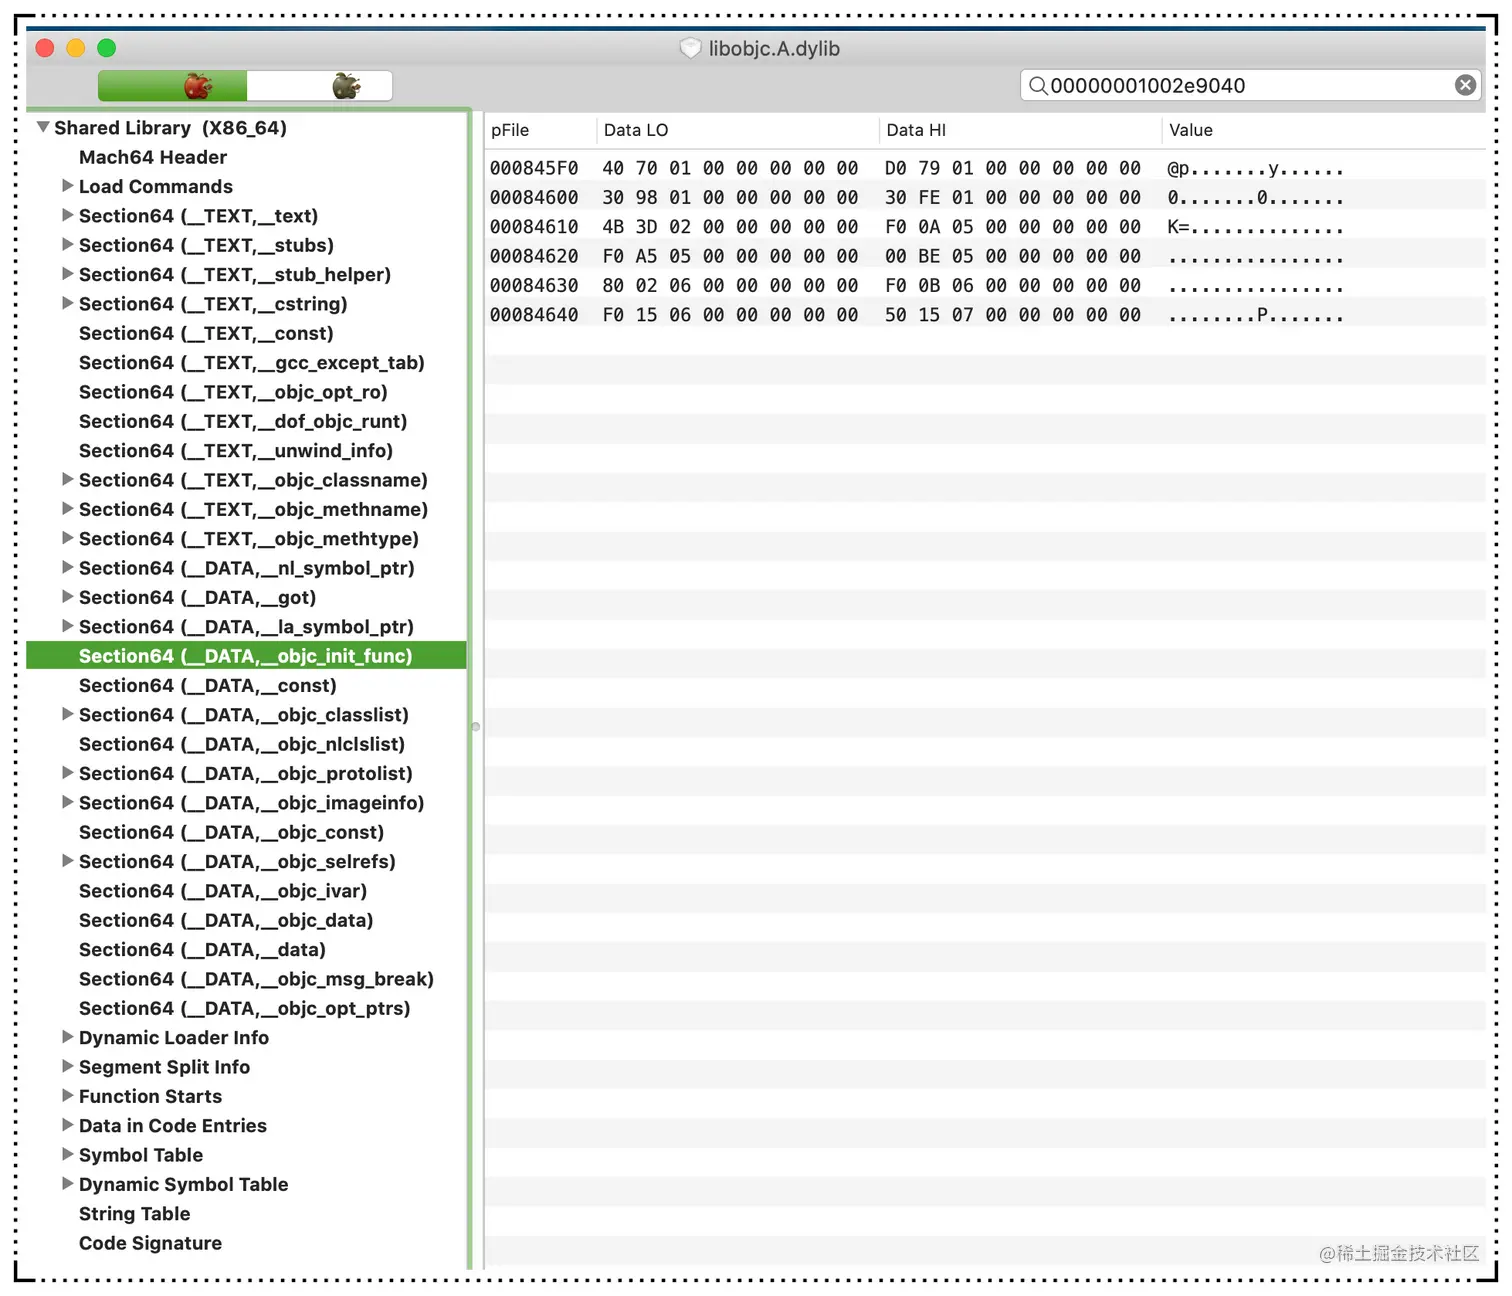
Task: Expand Section64 (__TEXT,__stub_helper)
Action: [x=67, y=274]
